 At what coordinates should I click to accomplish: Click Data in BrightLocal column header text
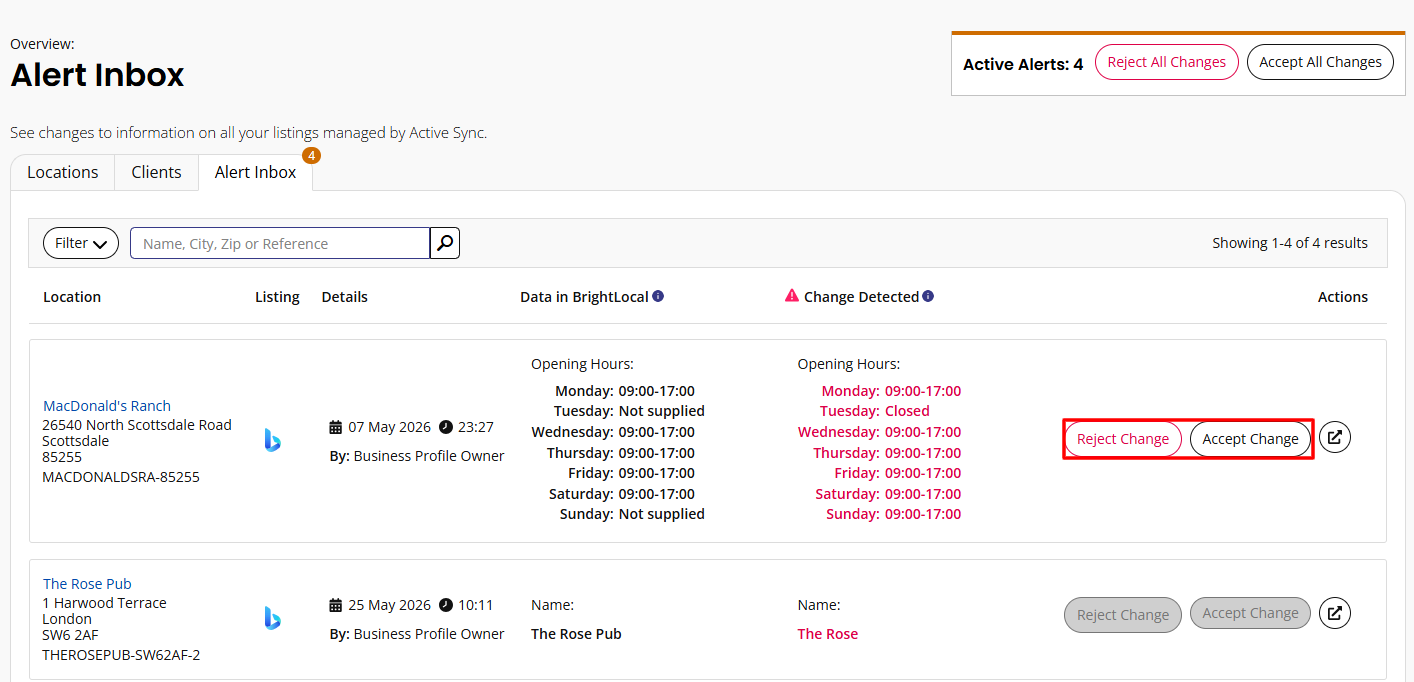584,297
